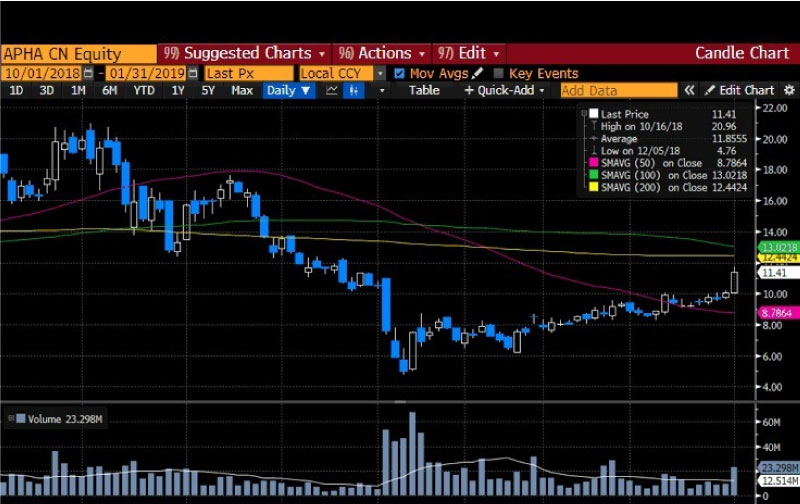Uncheck the Mov Avgs checkbox

[x=400, y=73]
